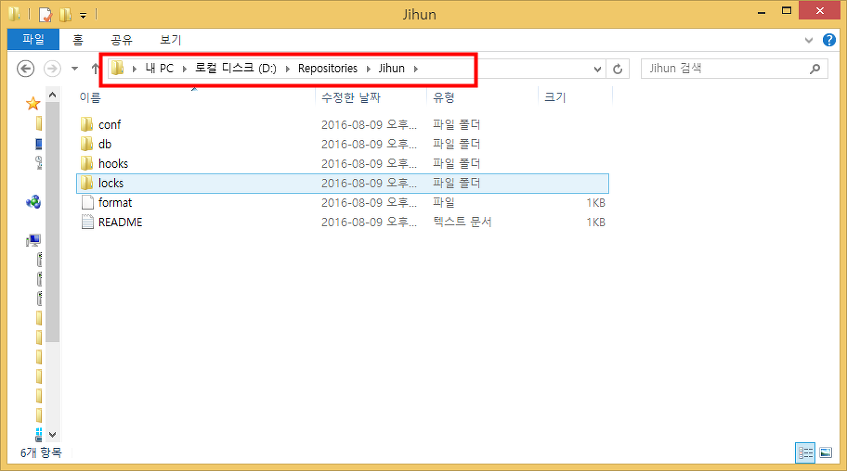Viewport: 847px width, 471px height.
Task: Refresh the current folder view
Action: click(617, 69)
